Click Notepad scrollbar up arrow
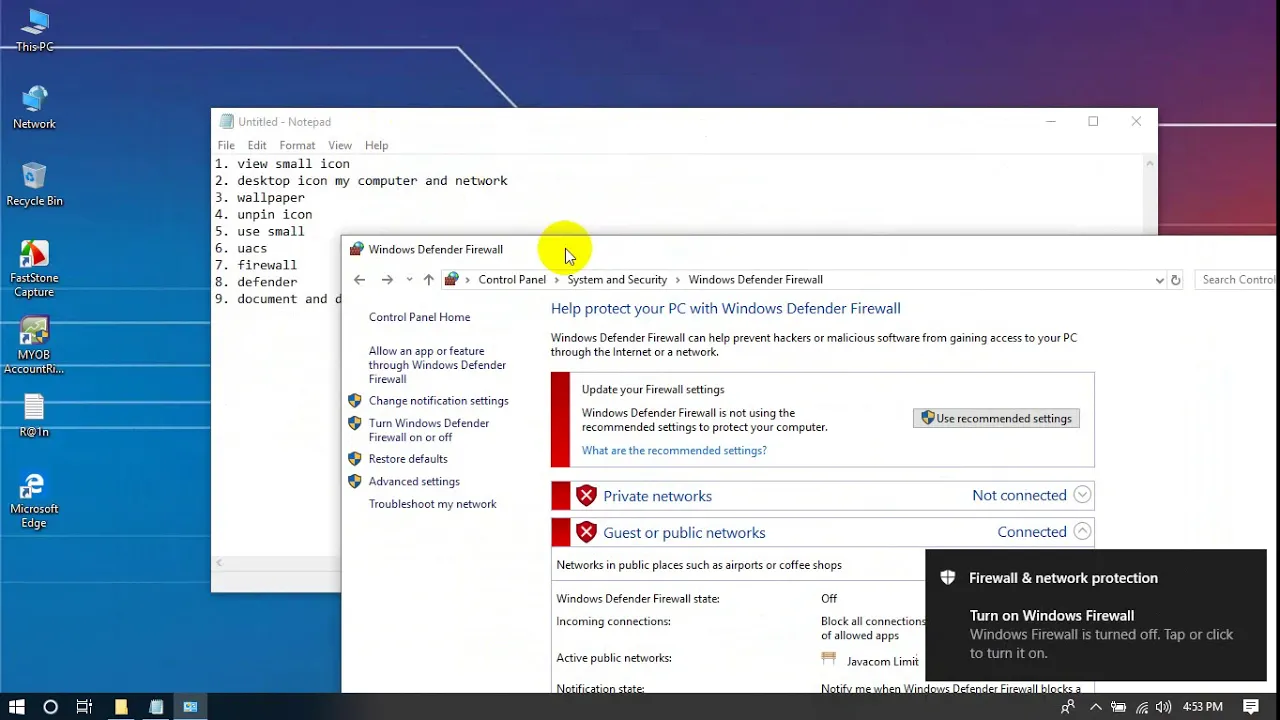 pos(1150,163)
